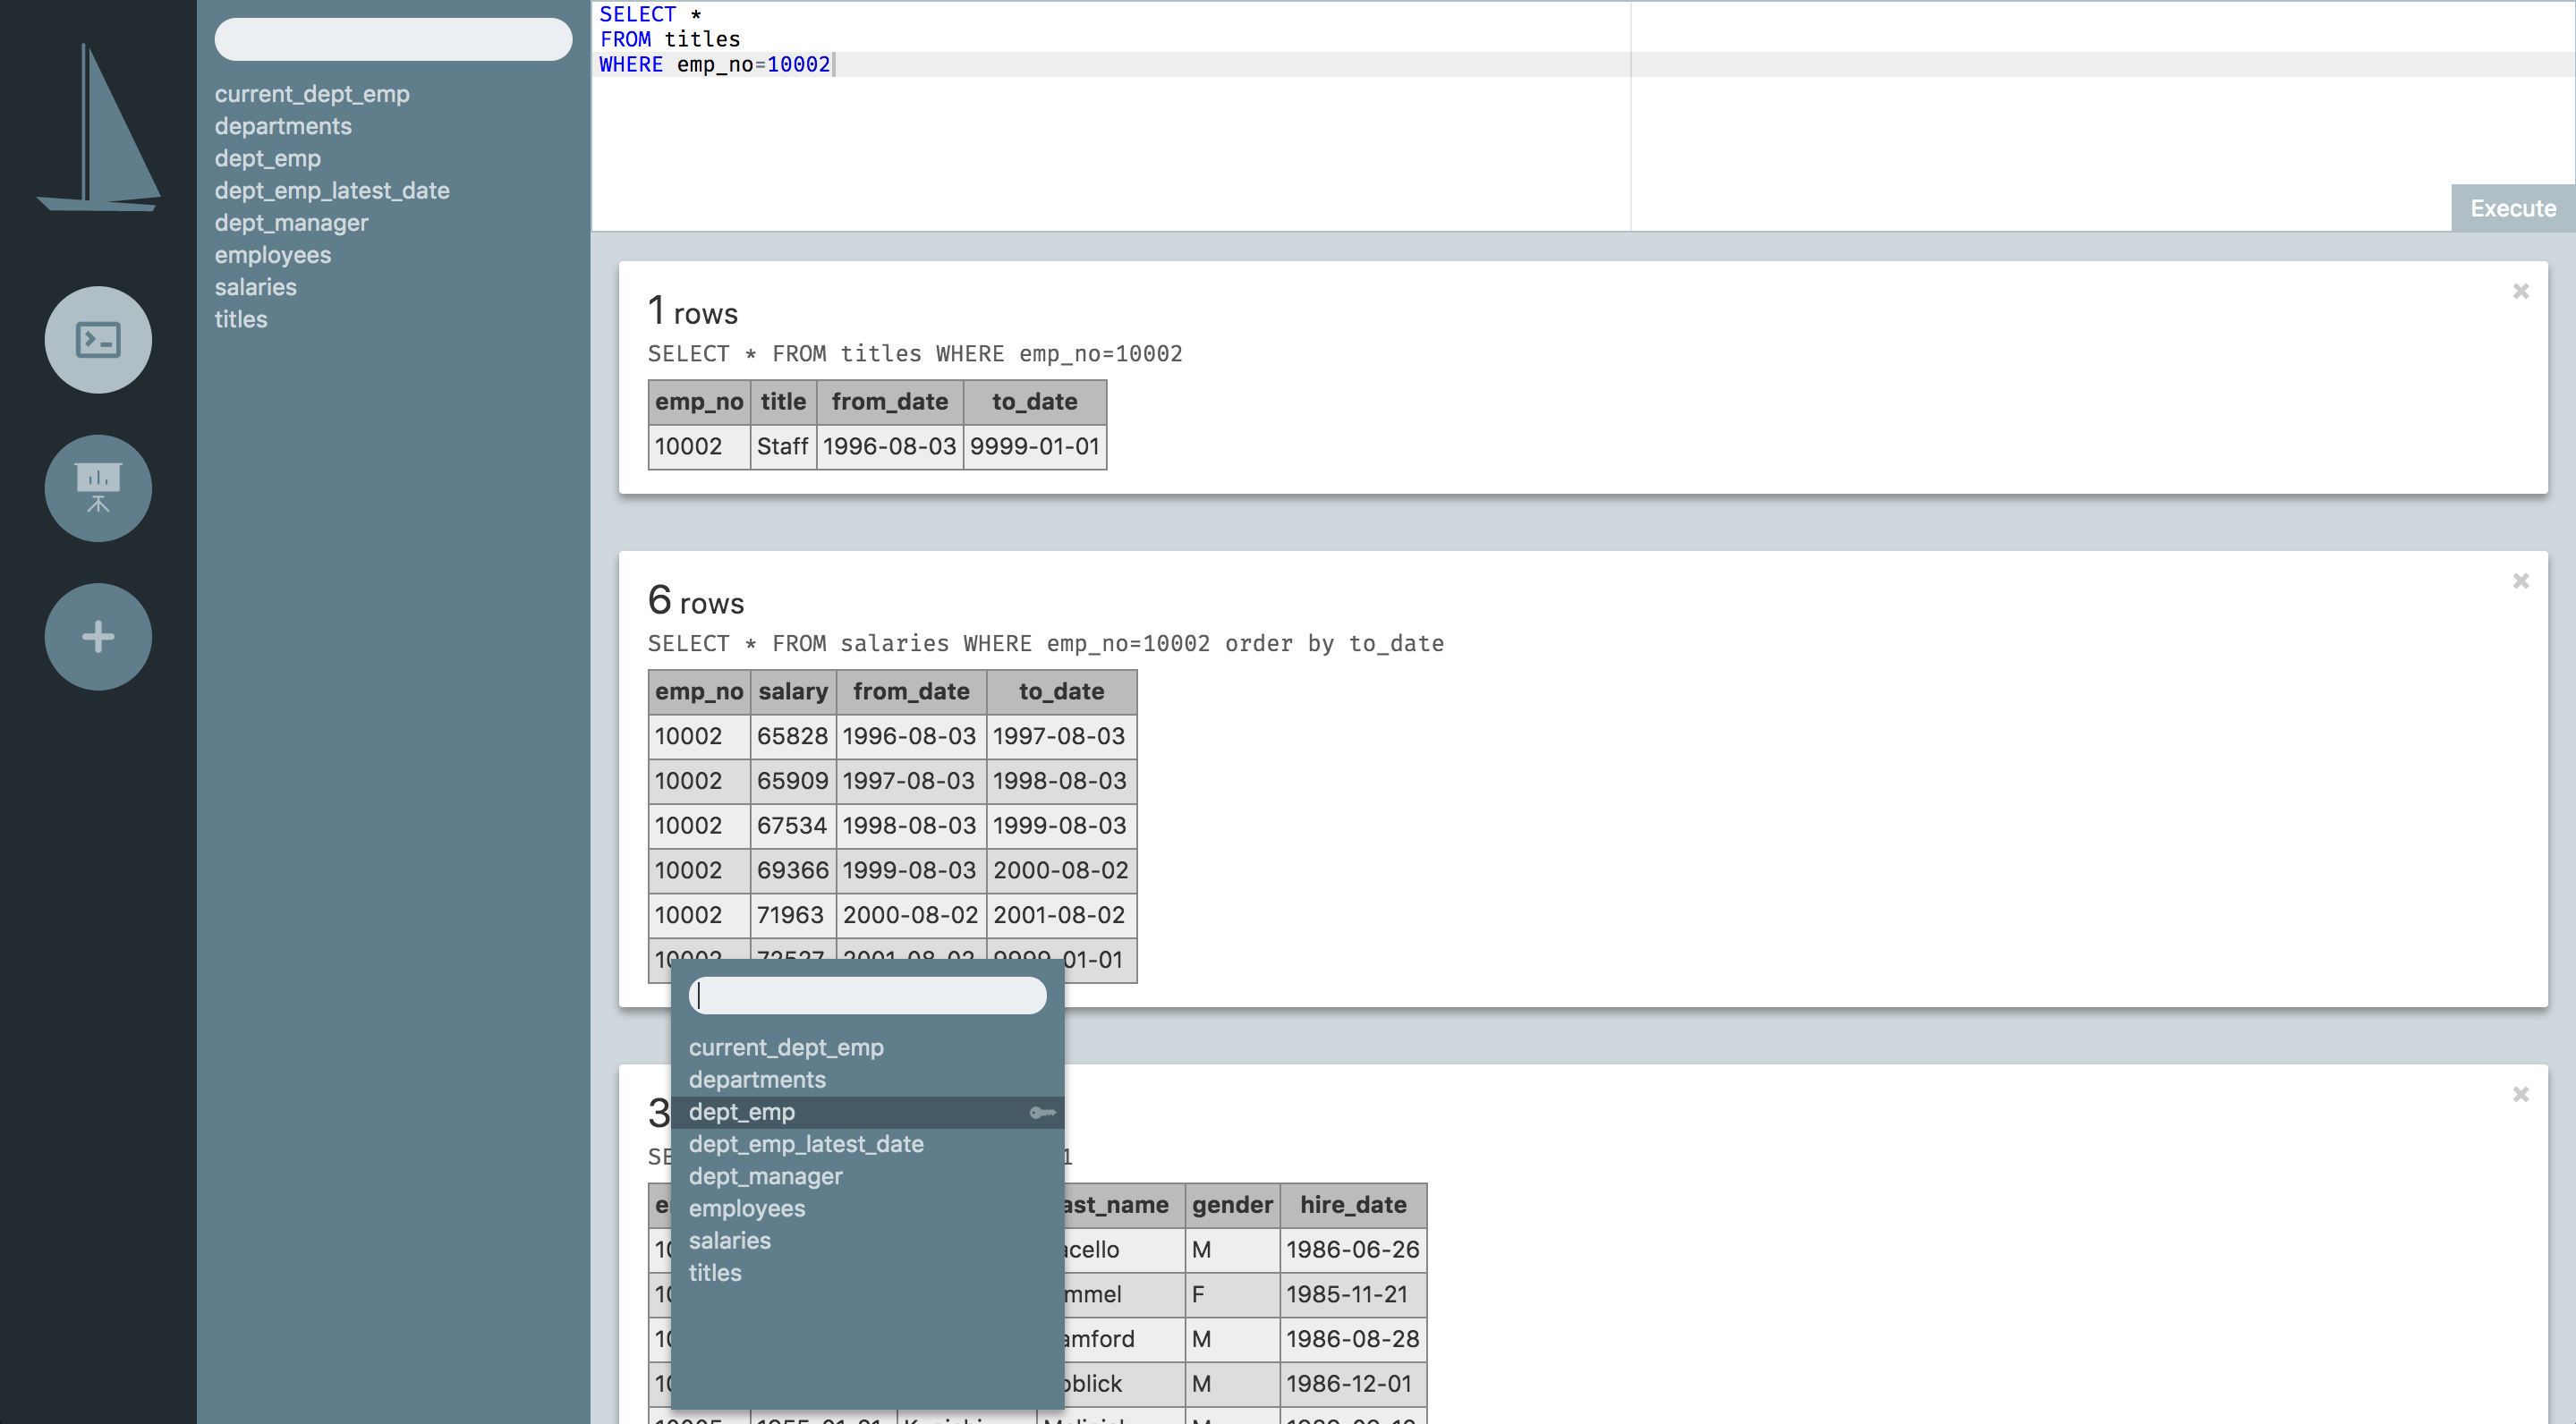Choose departments from the table popup list
Image resolution: width=2576 pixels, height=1424 pixels.
(x=757, y=1079)
